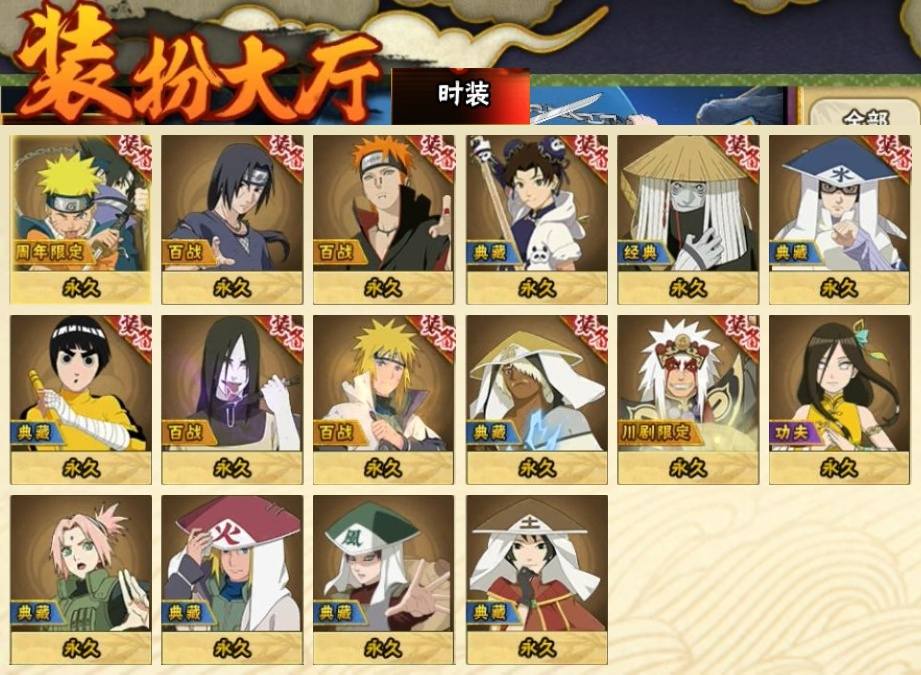The height and width of the screenshot is (675, 921).
Task: Select Tenten's 典藏 costume with panda
Action: point(537,220)
